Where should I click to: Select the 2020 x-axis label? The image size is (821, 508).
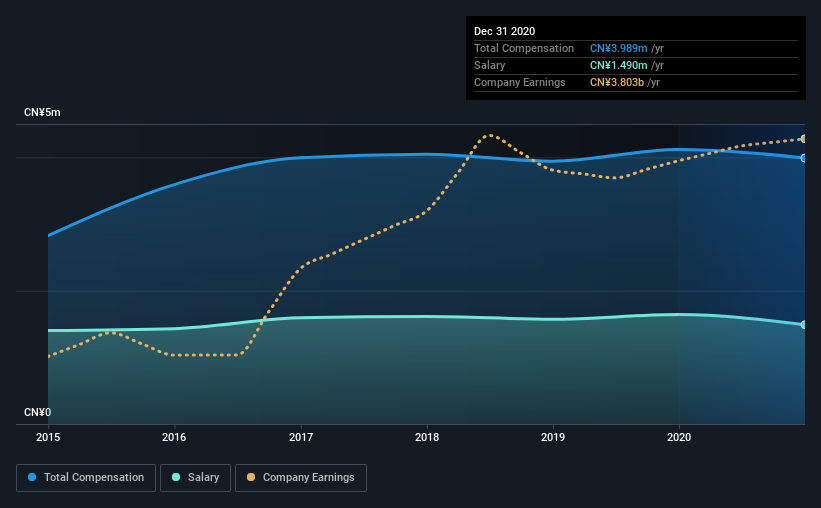click(x=679, y=437)
